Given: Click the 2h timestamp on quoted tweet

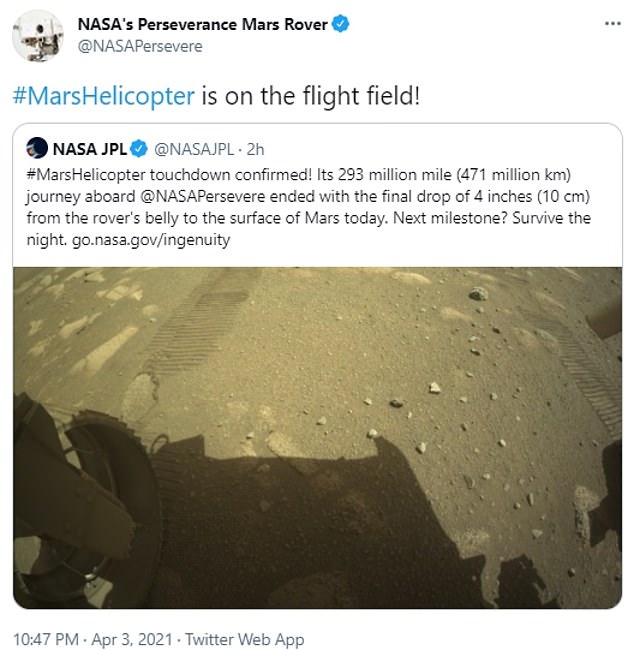Looking at the screenshot, I should [257, 149].
